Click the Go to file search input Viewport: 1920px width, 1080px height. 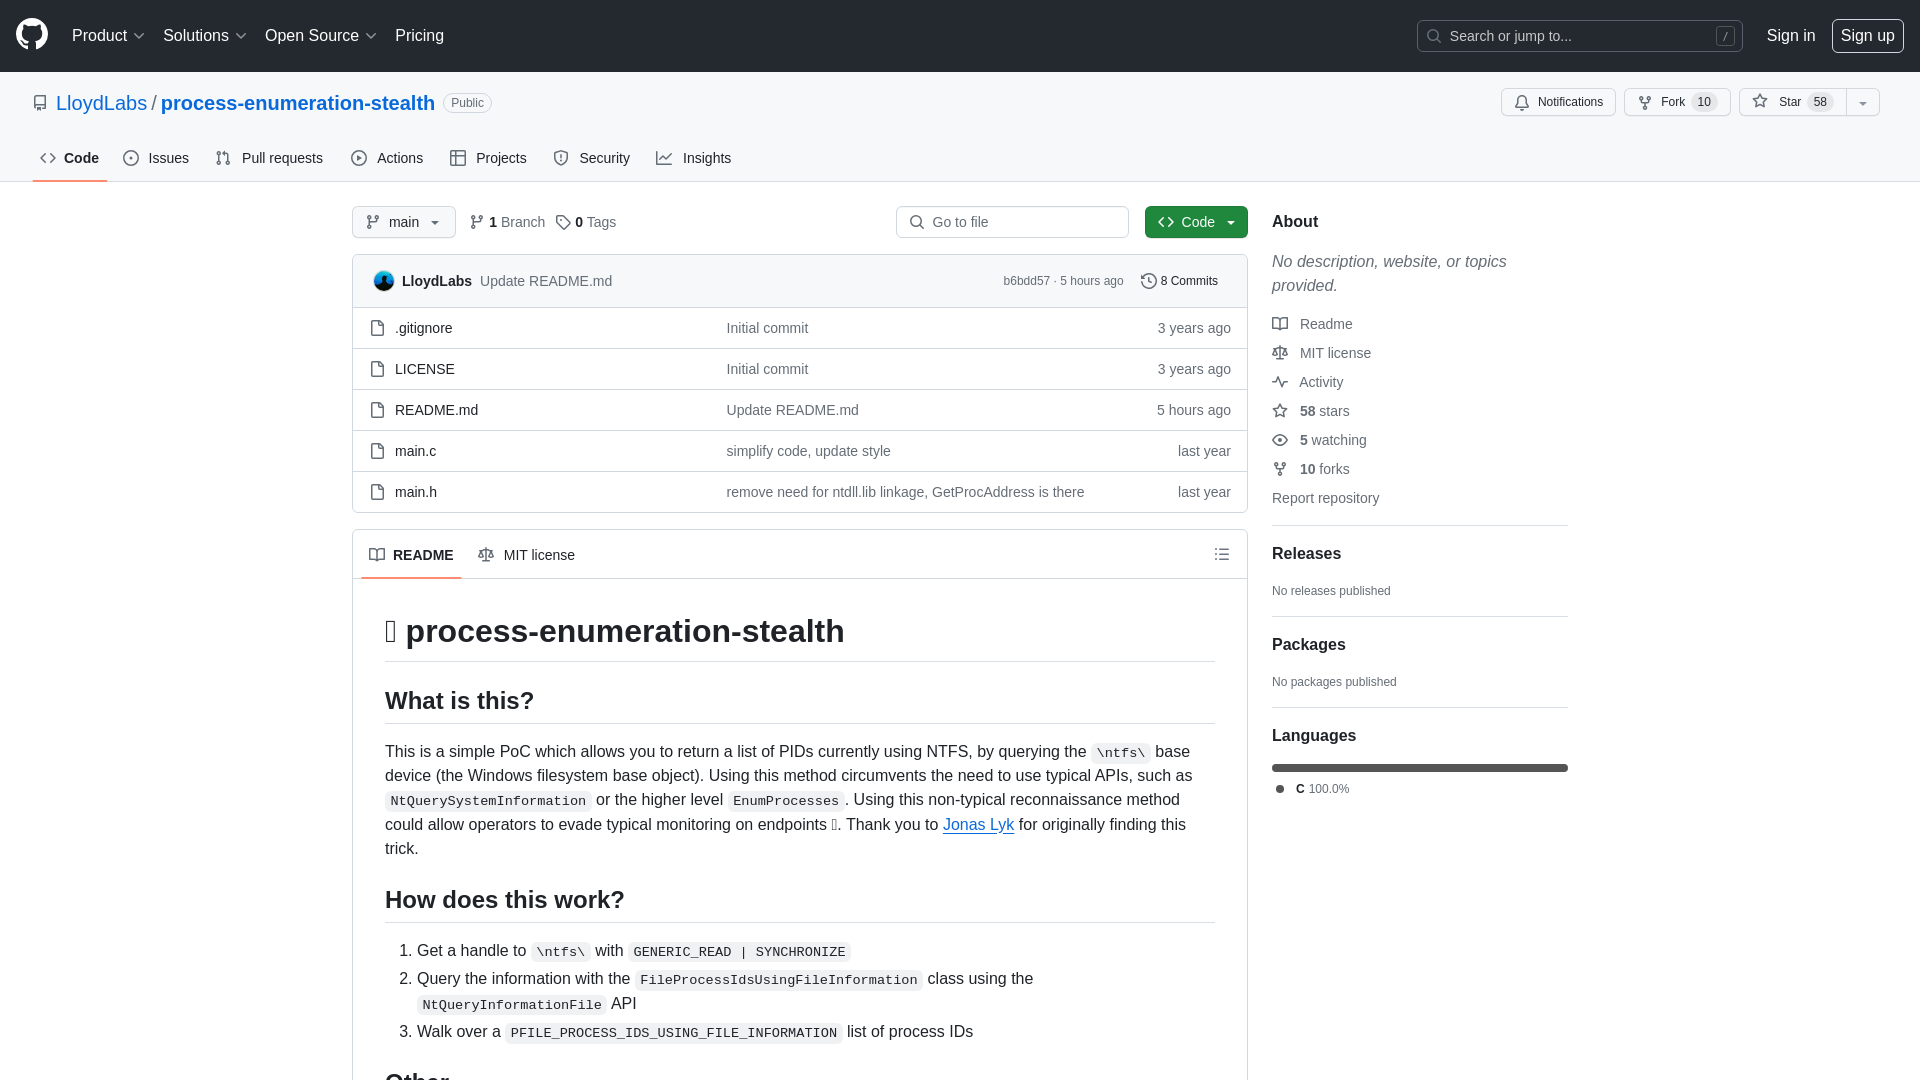tap(1011, 222)
